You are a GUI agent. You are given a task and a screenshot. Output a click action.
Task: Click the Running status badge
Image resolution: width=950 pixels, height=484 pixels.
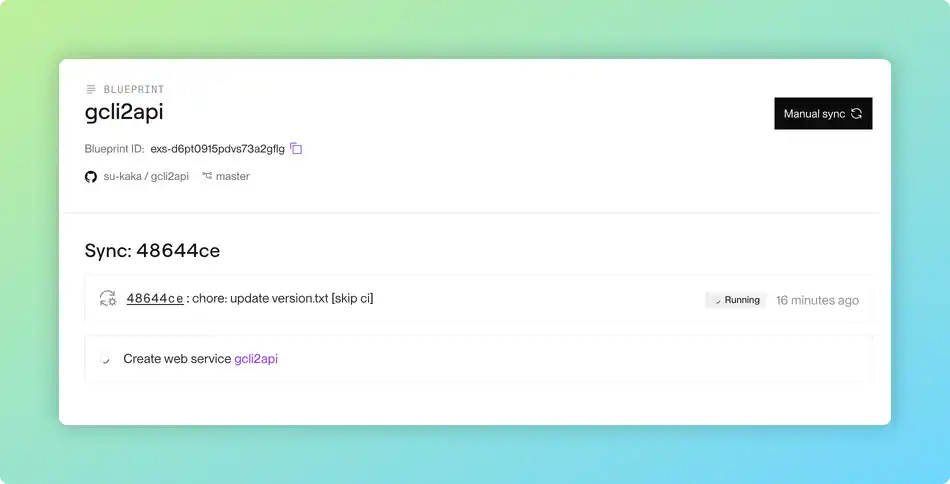coord(736,300)
